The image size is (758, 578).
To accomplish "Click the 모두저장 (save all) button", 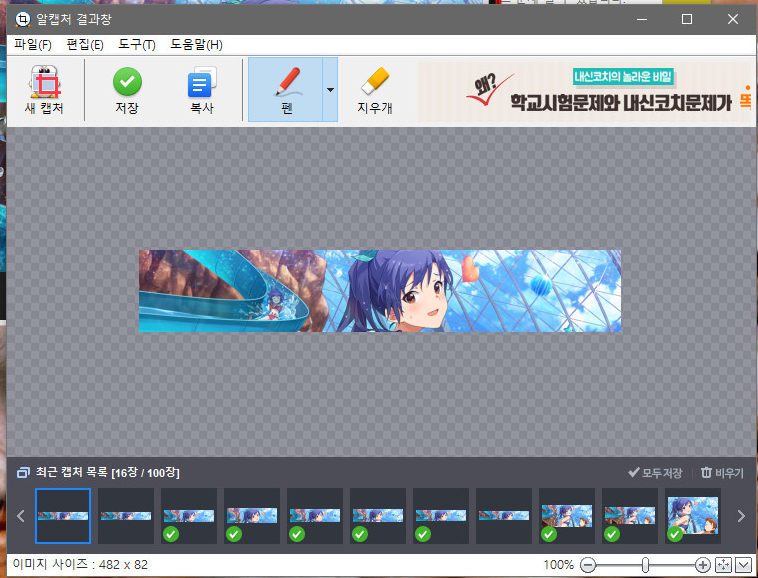I will coord(655,472).
